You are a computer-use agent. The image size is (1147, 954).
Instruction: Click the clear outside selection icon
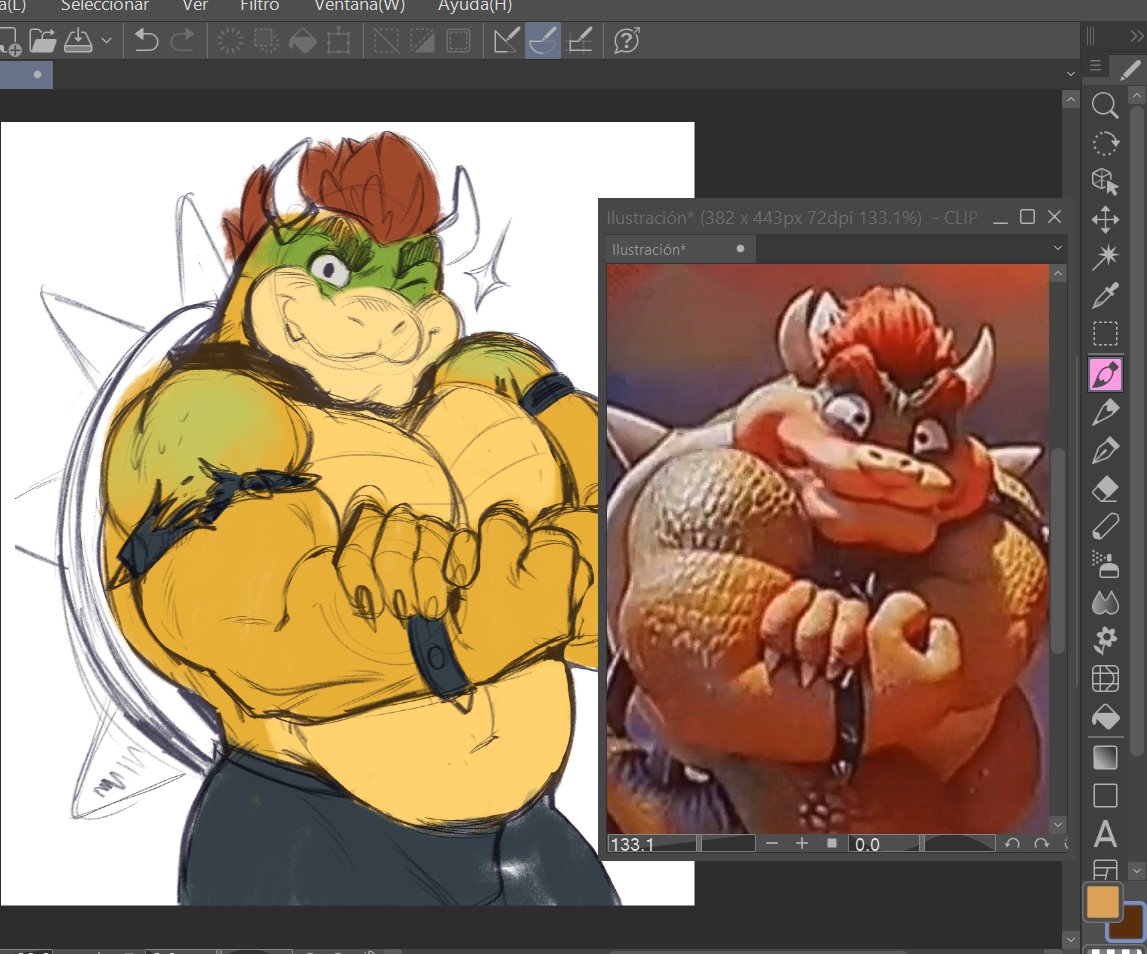click(x=266, y=41)
